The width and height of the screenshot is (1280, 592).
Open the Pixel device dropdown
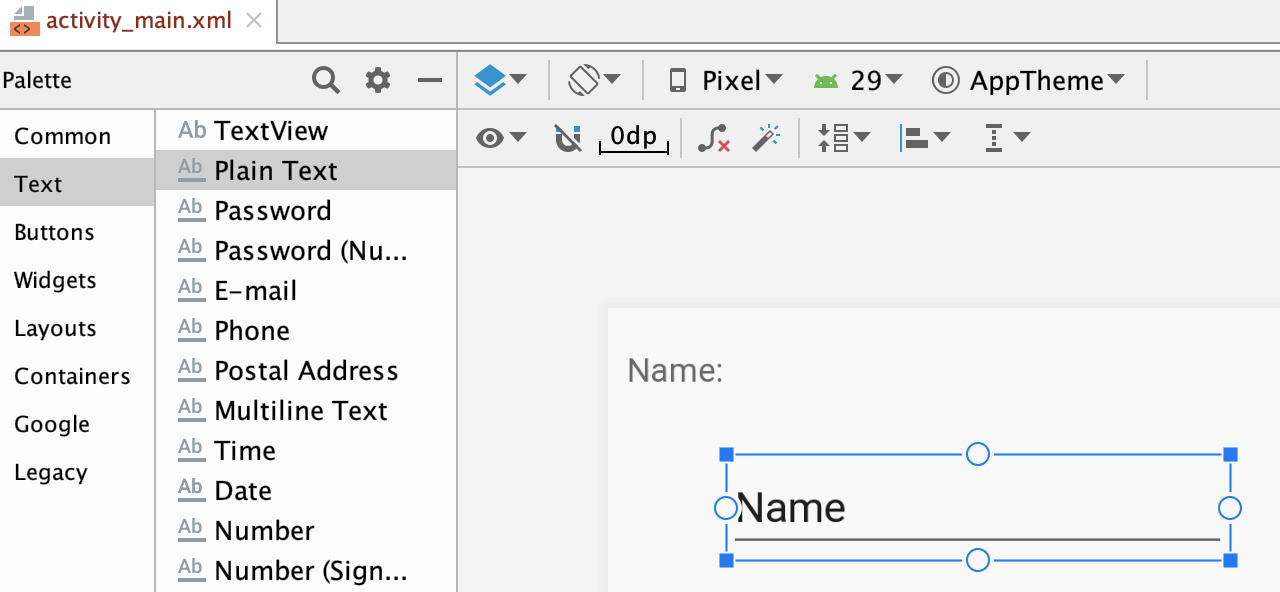725,80
